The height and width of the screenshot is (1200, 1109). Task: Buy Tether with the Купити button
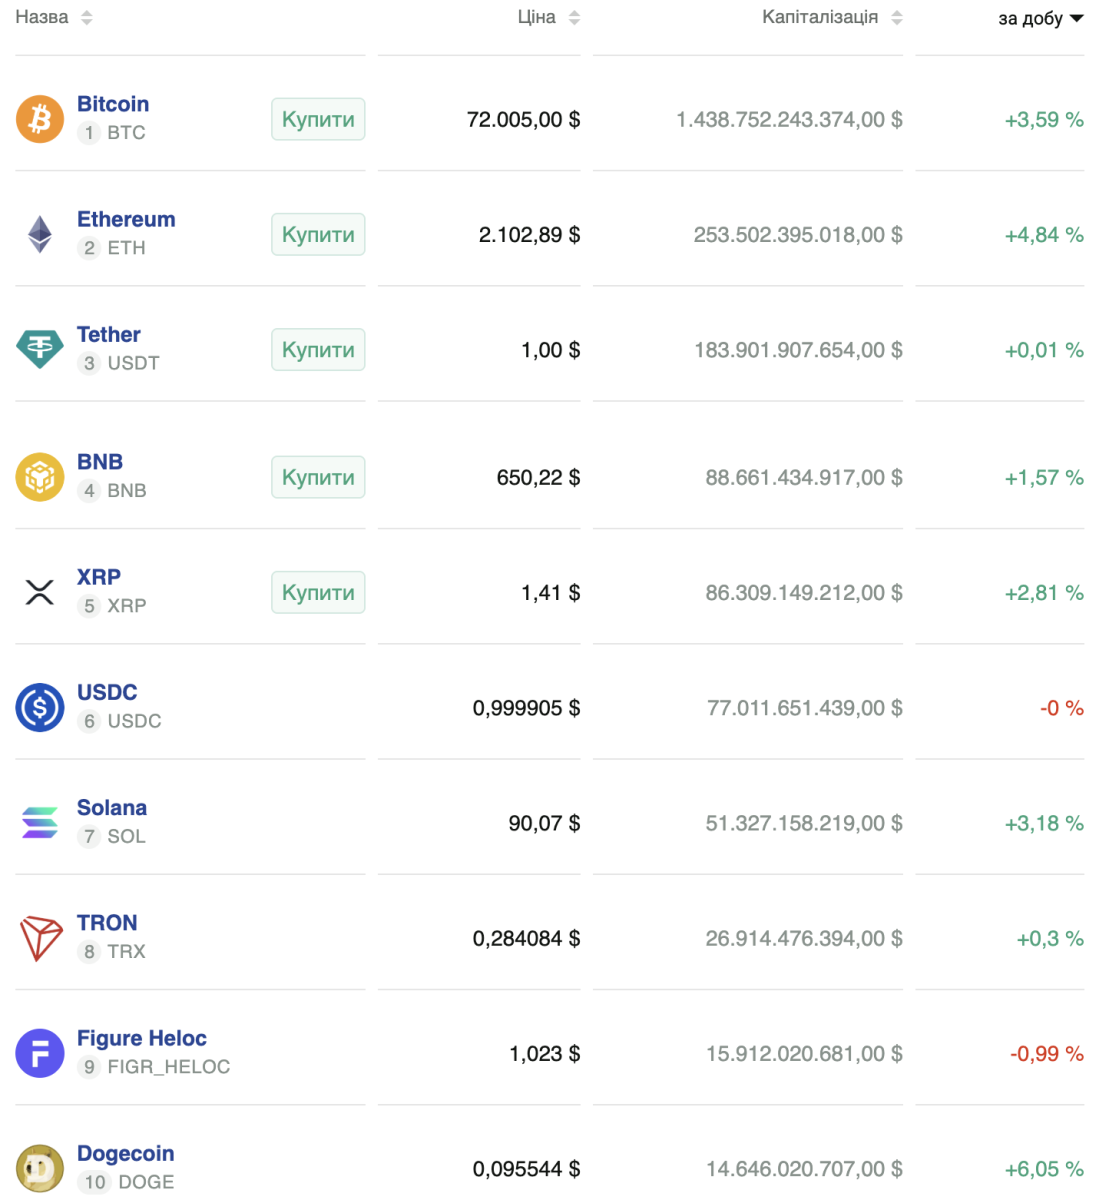coord(318,350)
